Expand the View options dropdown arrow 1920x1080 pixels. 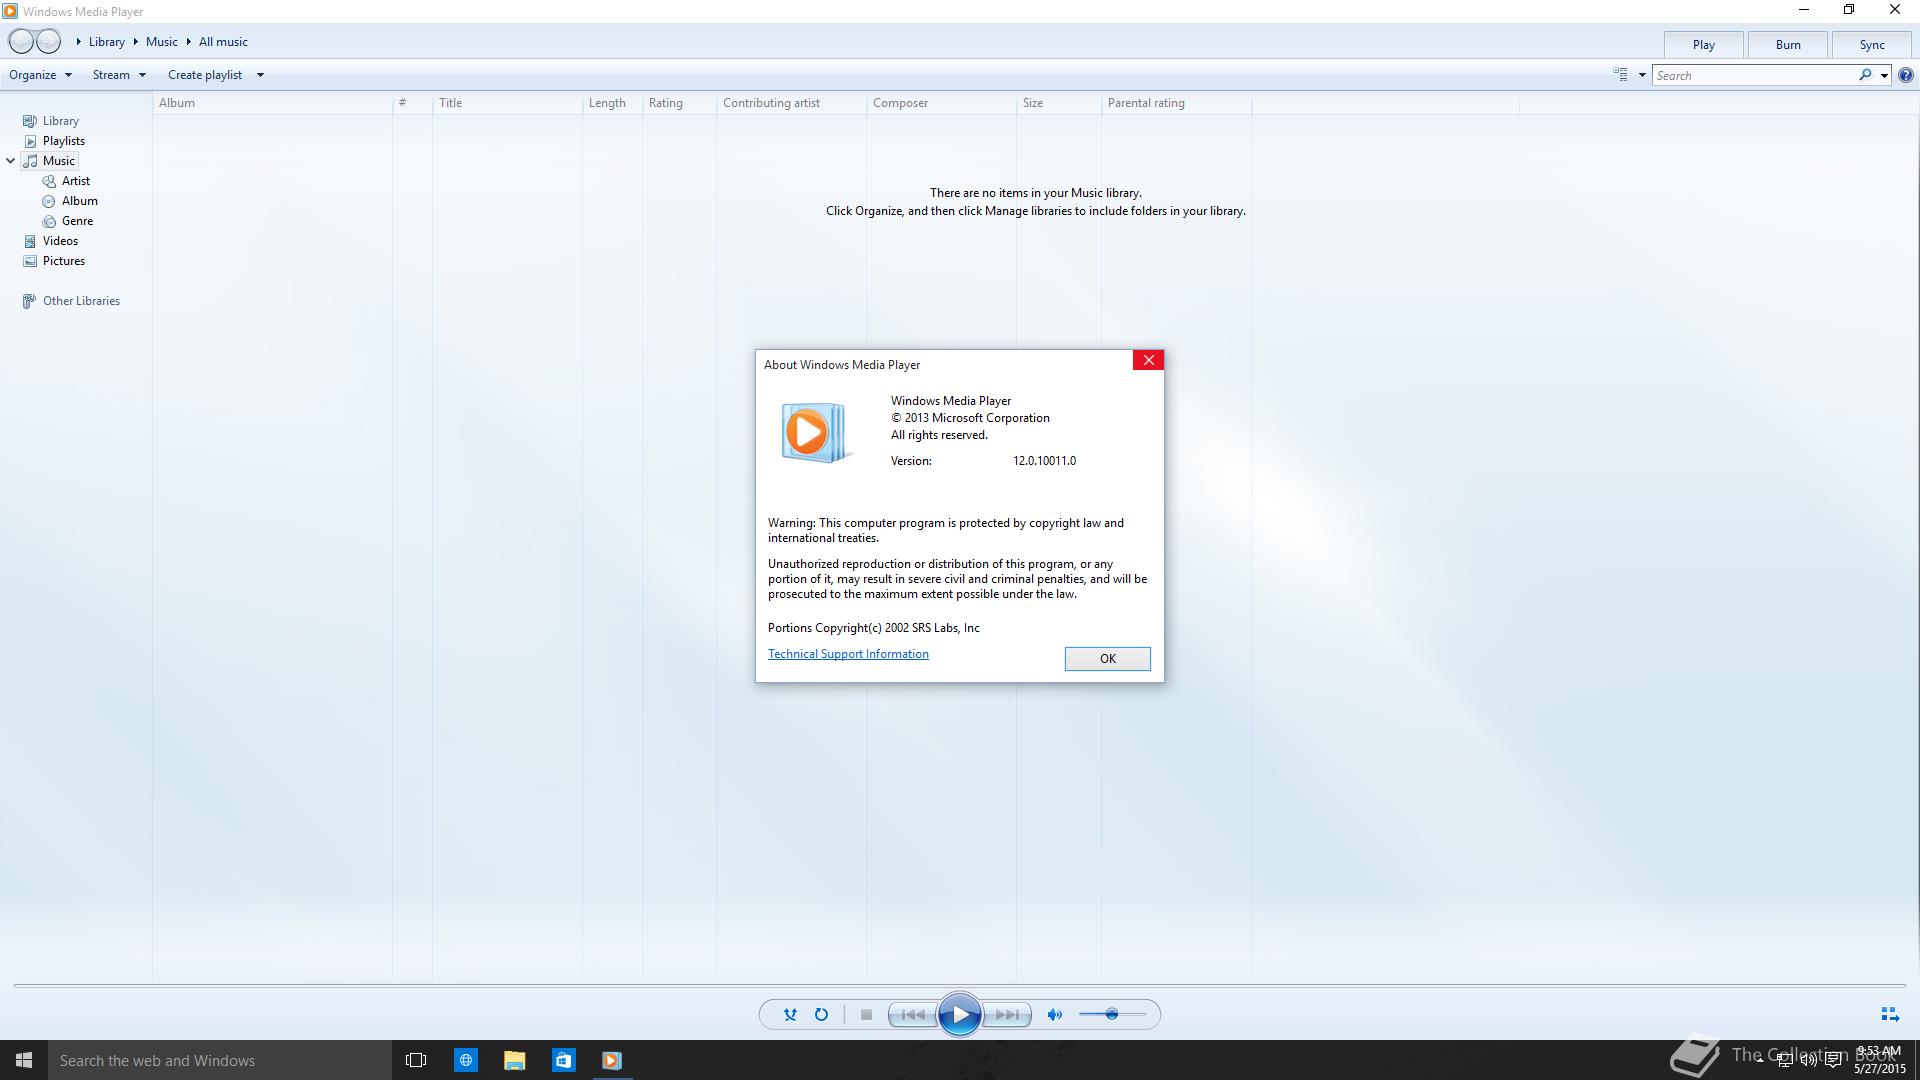click(1642, 75)
